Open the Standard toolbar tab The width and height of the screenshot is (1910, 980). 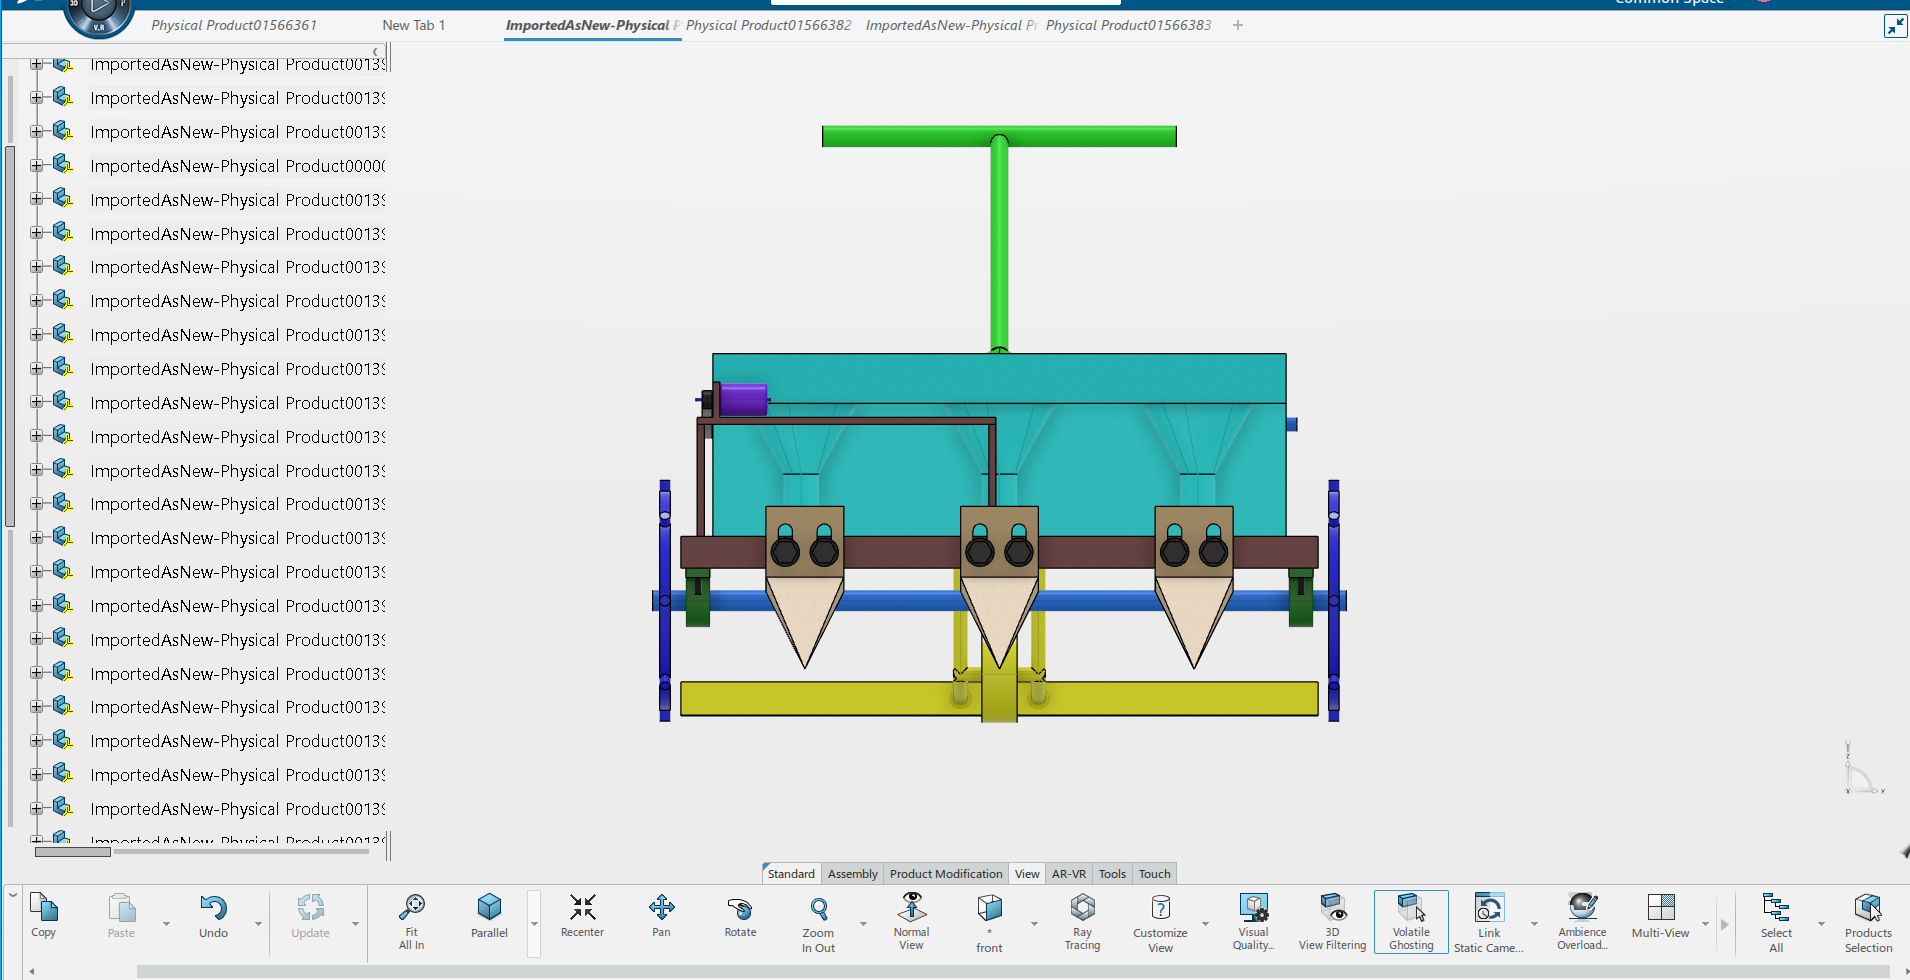pos(791,874)
